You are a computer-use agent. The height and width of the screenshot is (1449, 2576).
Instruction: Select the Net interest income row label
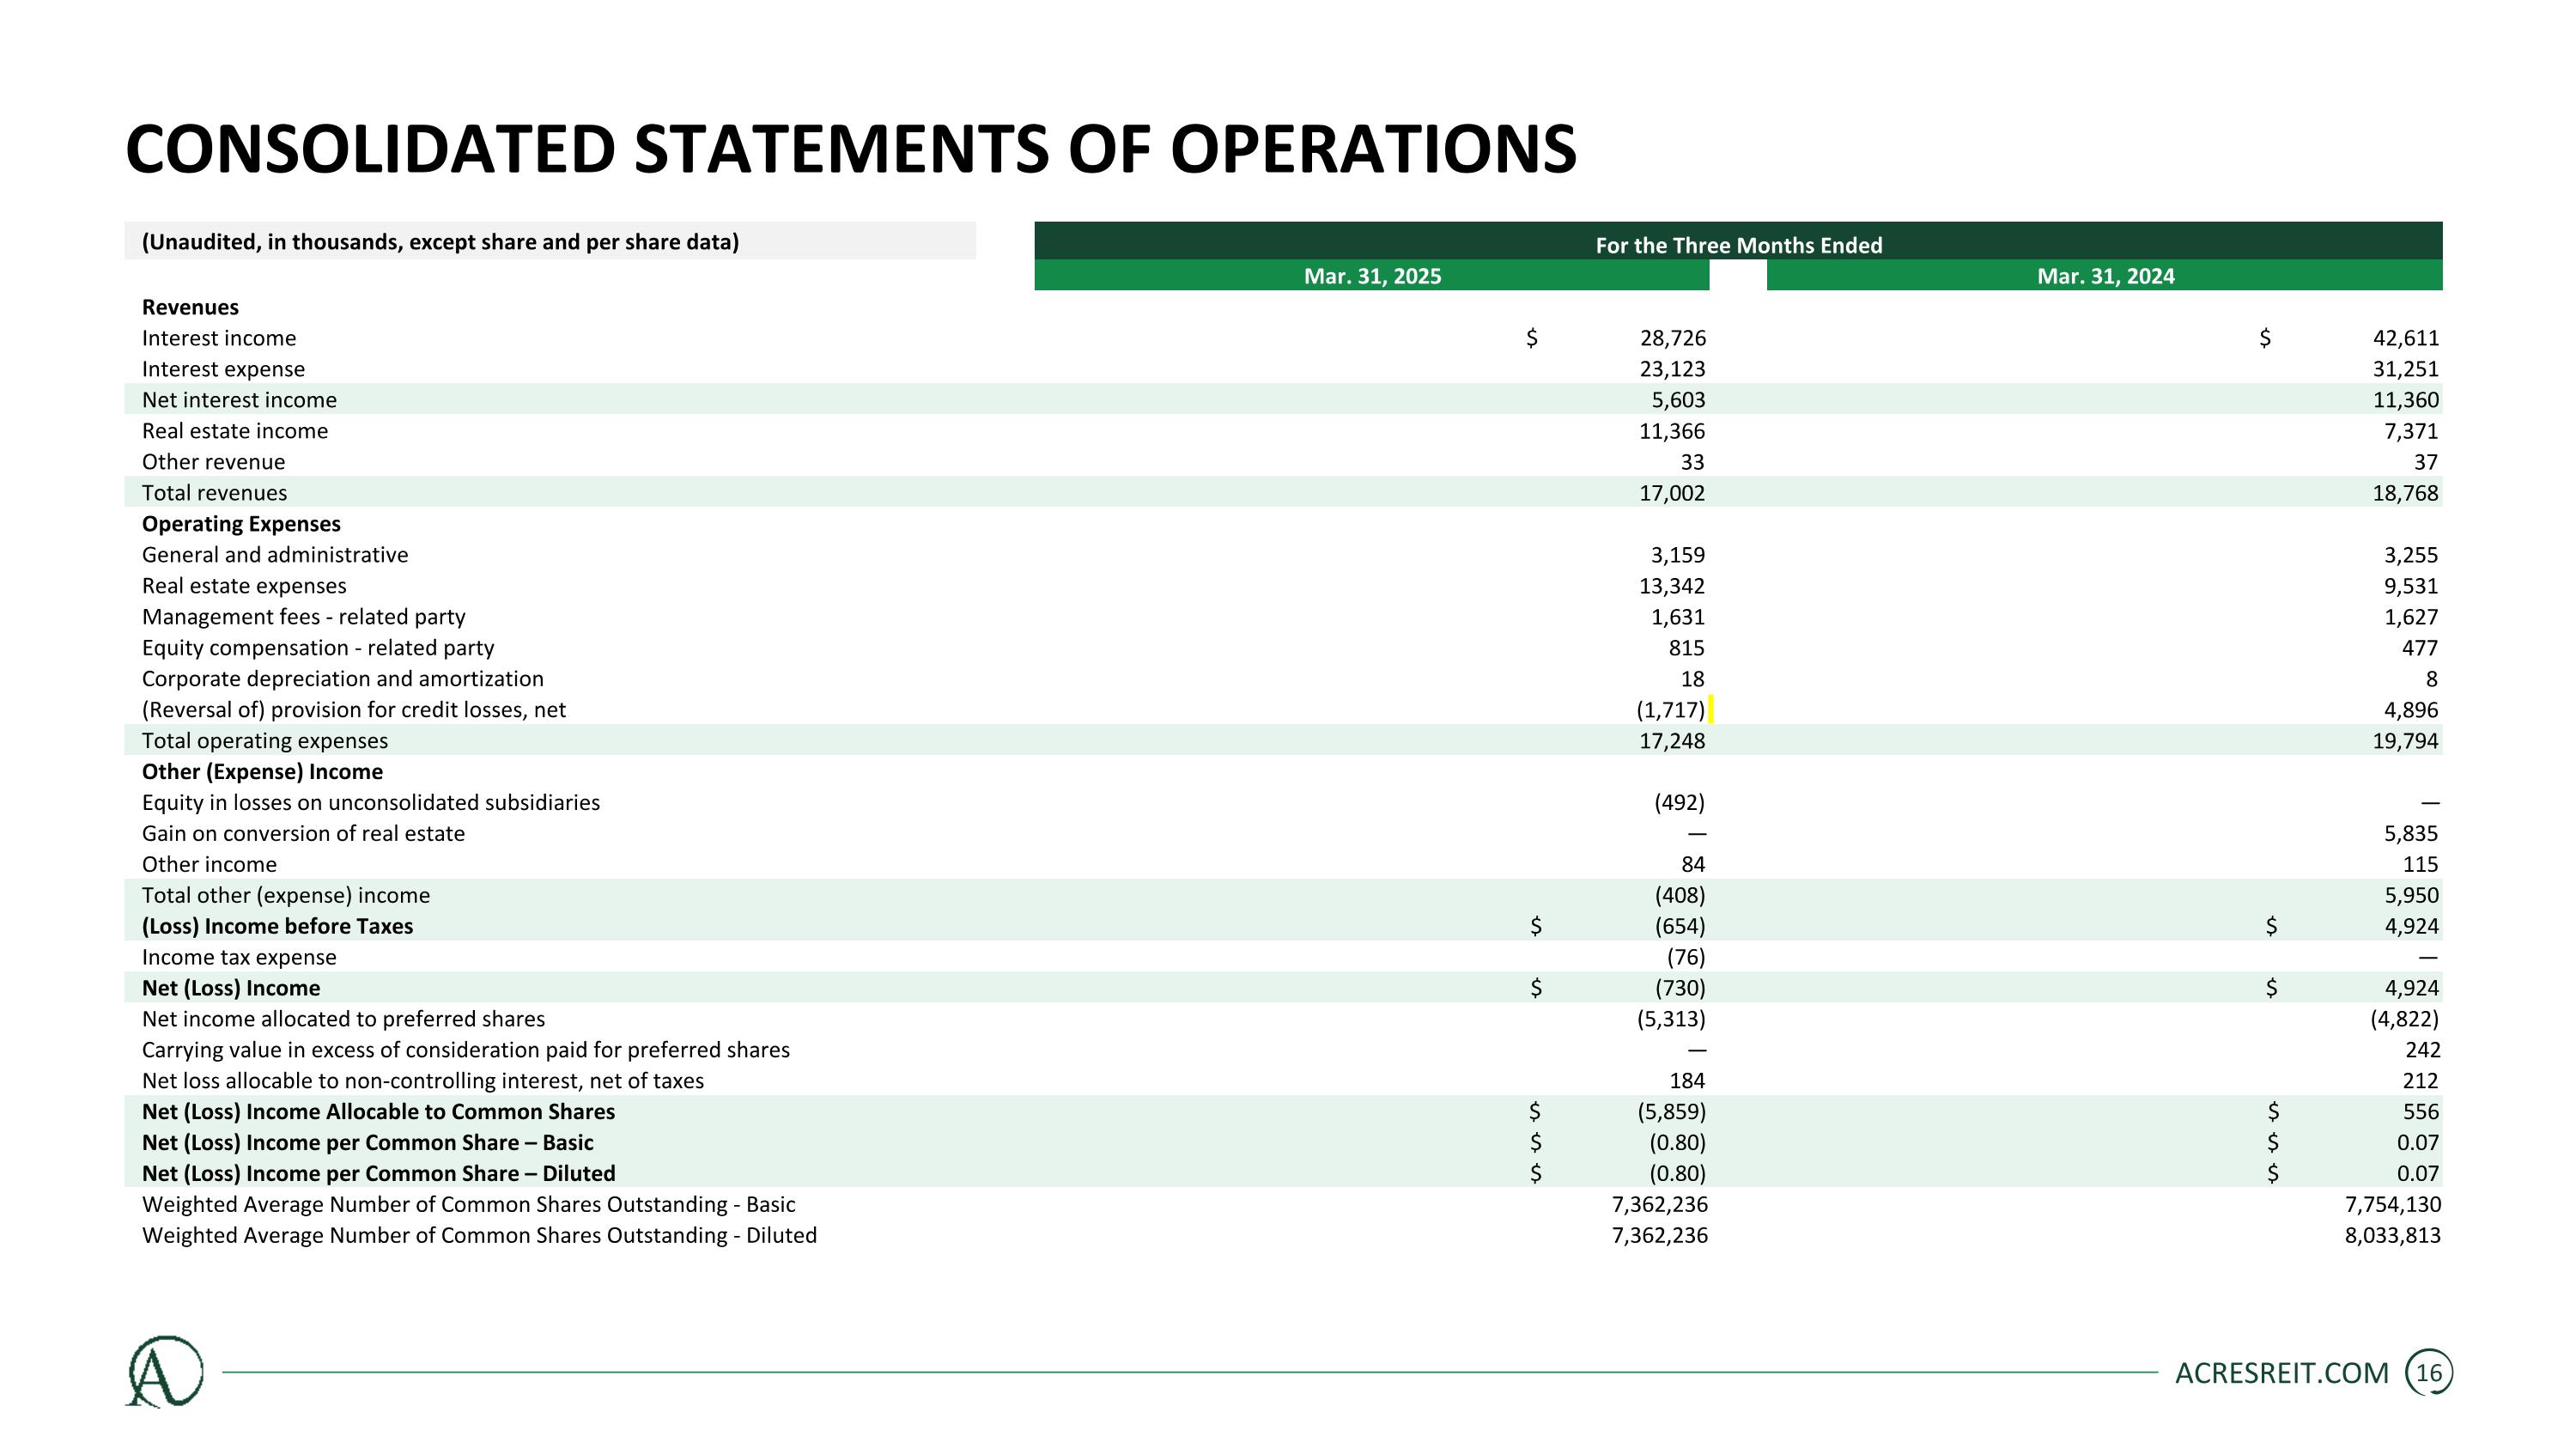239,400
